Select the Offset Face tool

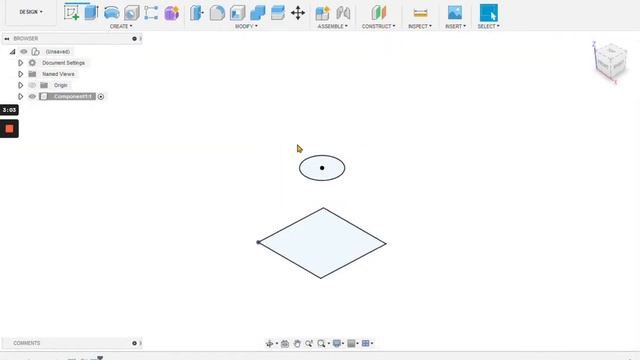coord(278,13)
